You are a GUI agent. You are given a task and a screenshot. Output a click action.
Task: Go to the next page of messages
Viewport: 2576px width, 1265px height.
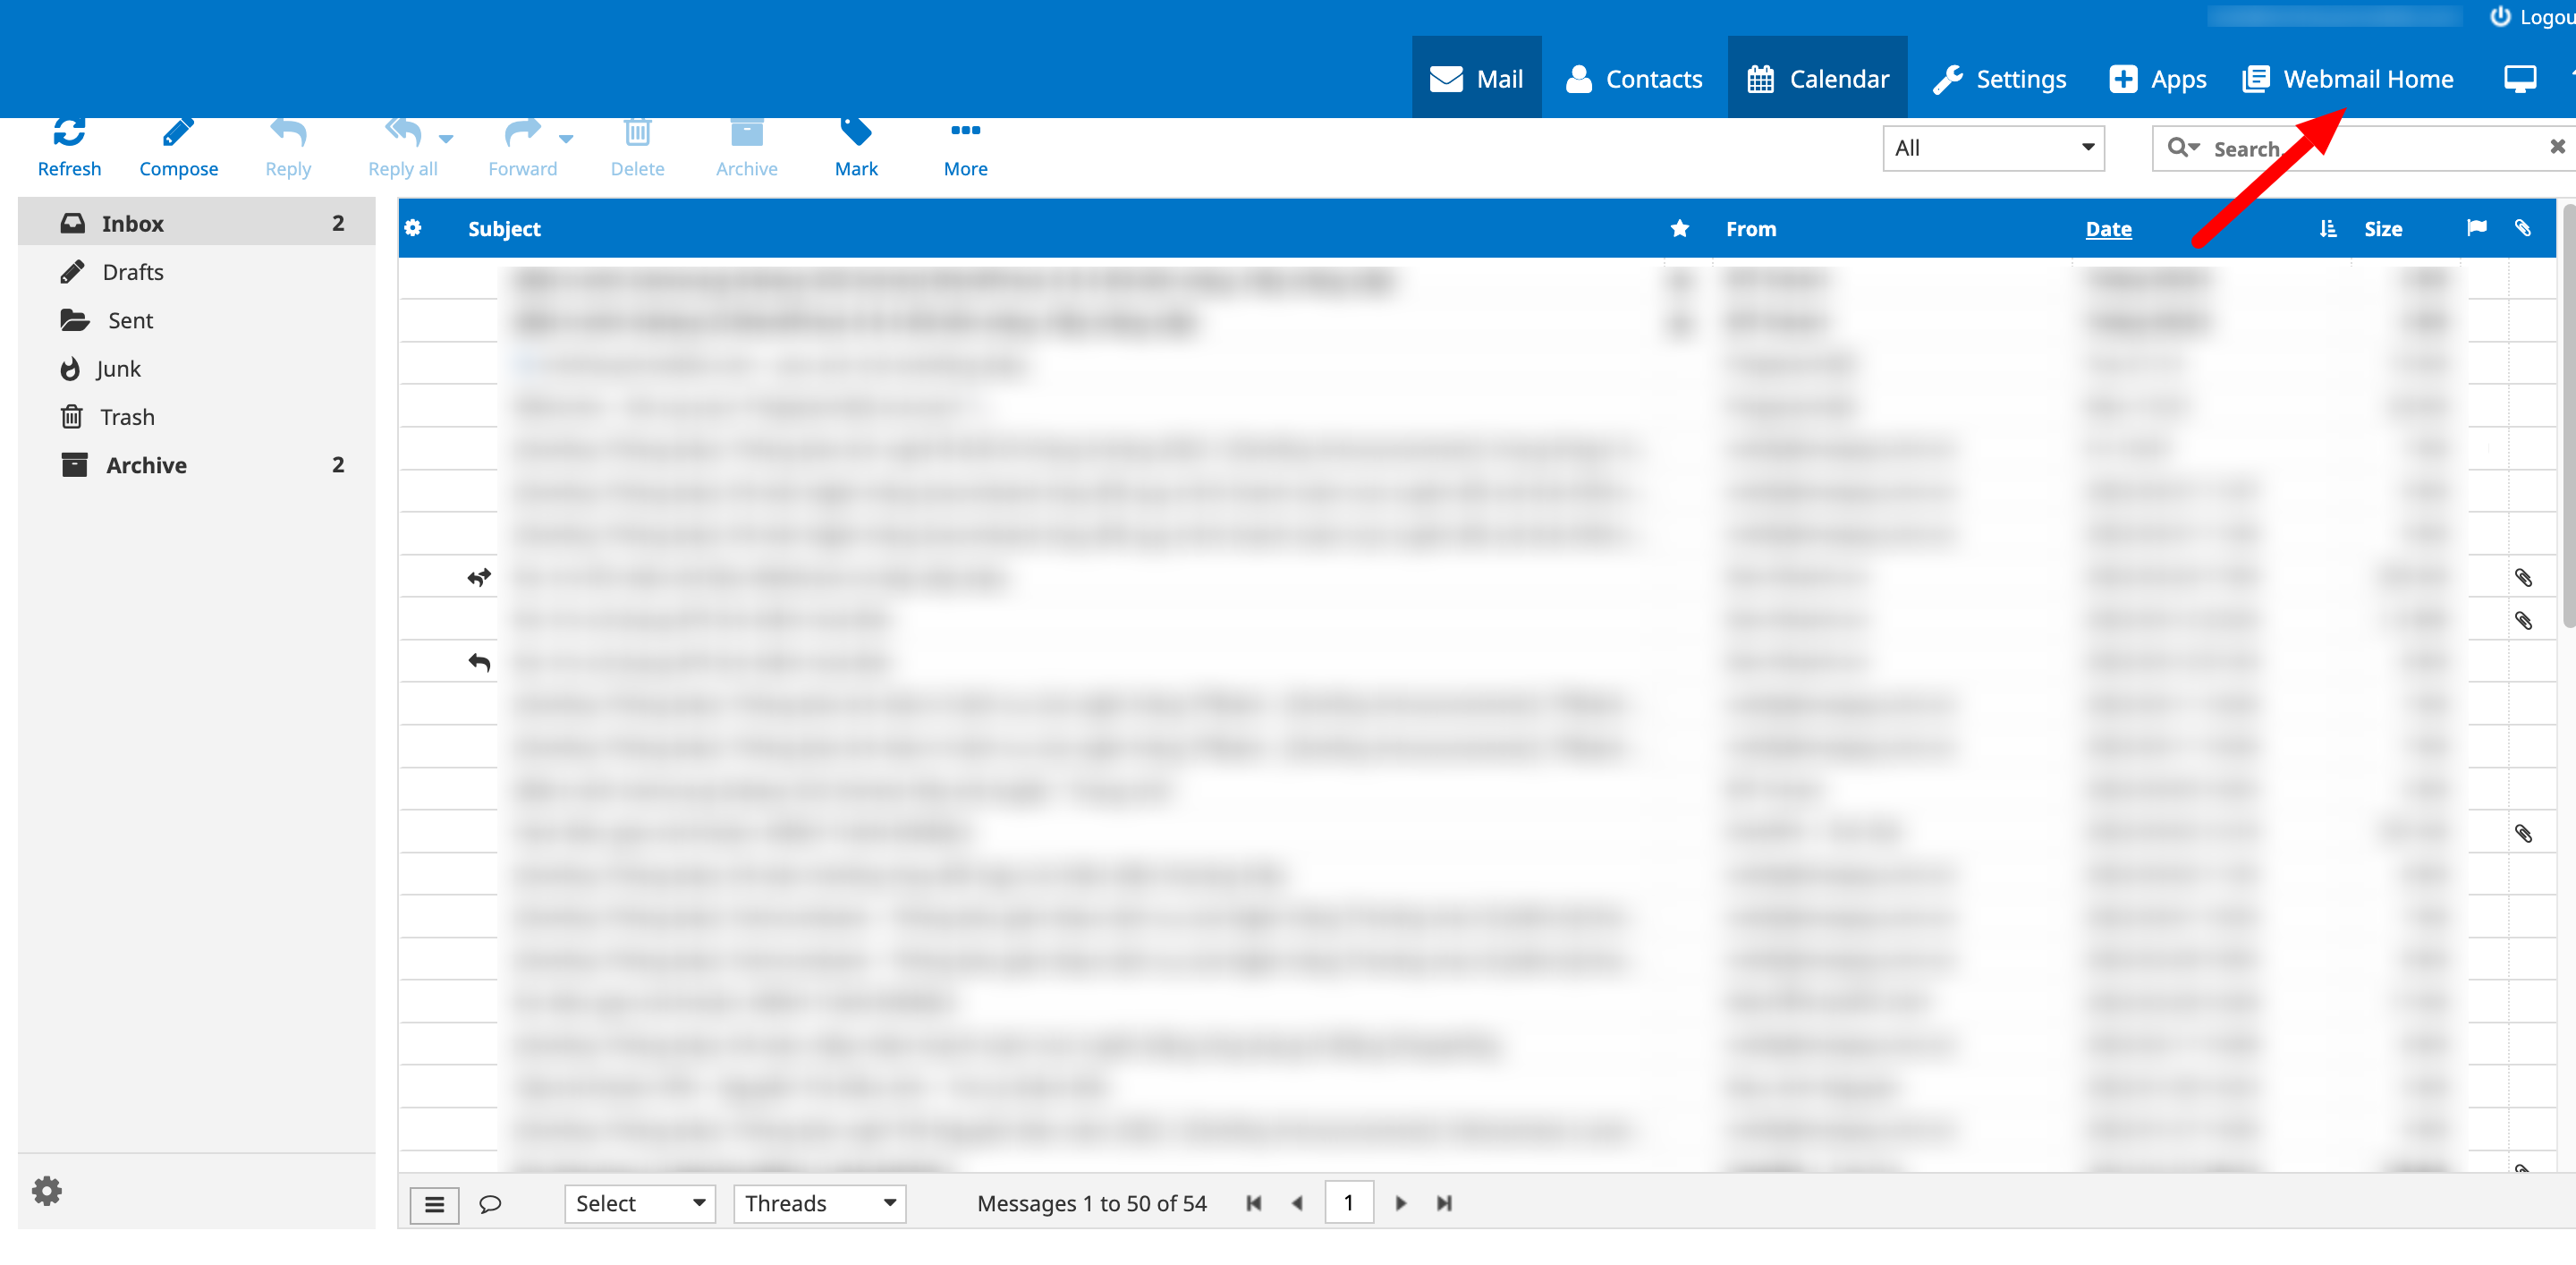click(x=1400, y=1203)
